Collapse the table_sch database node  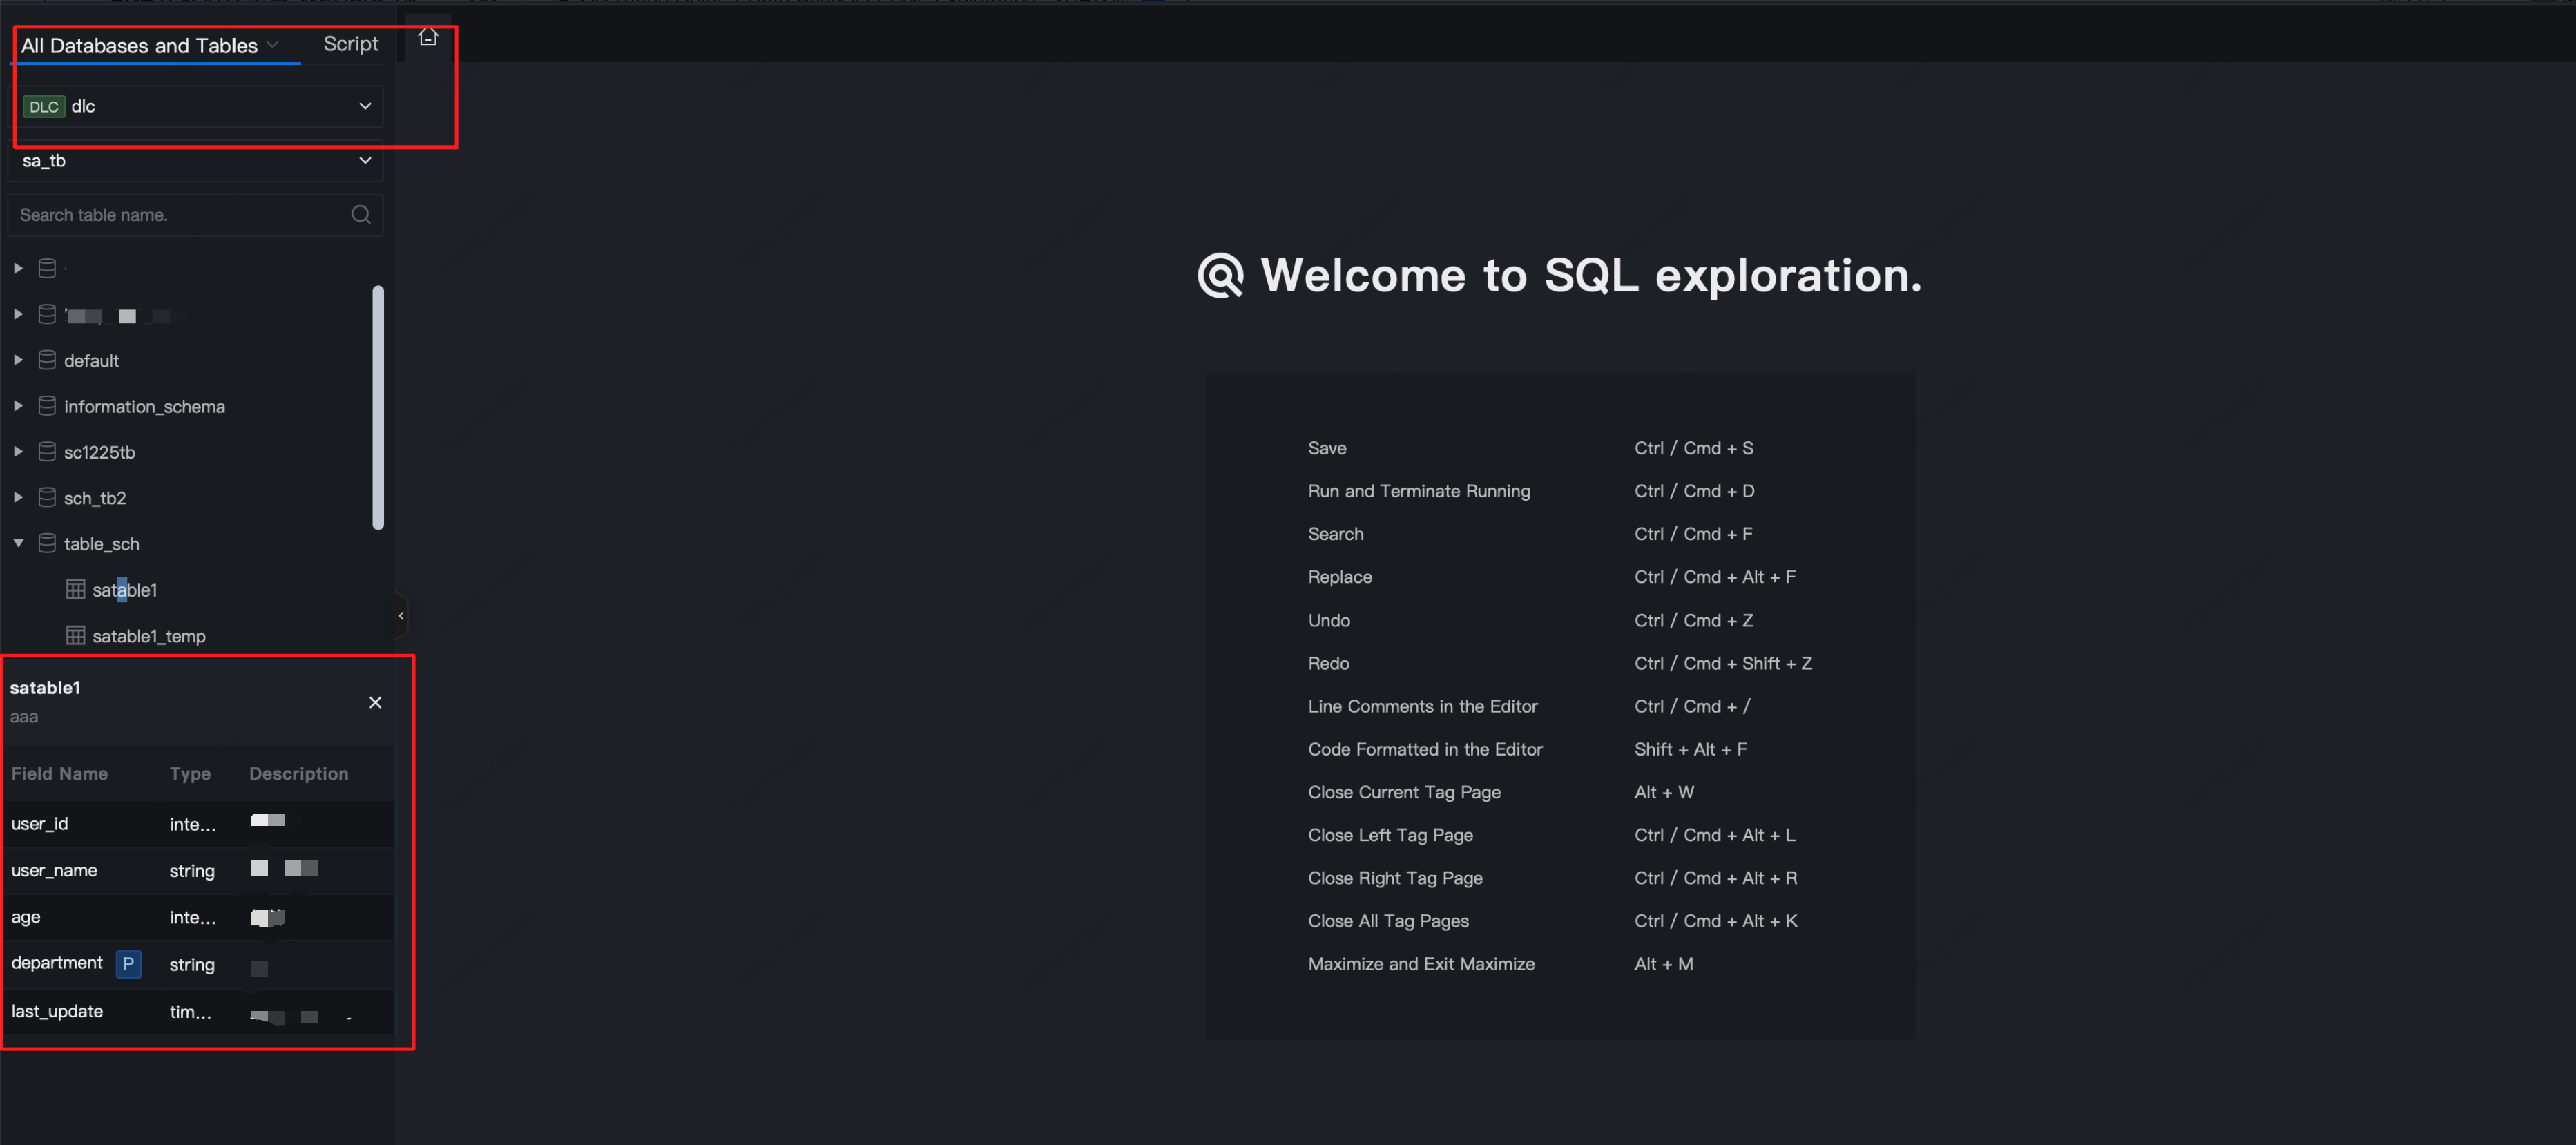pyautogui.click(x=18, y=543)
